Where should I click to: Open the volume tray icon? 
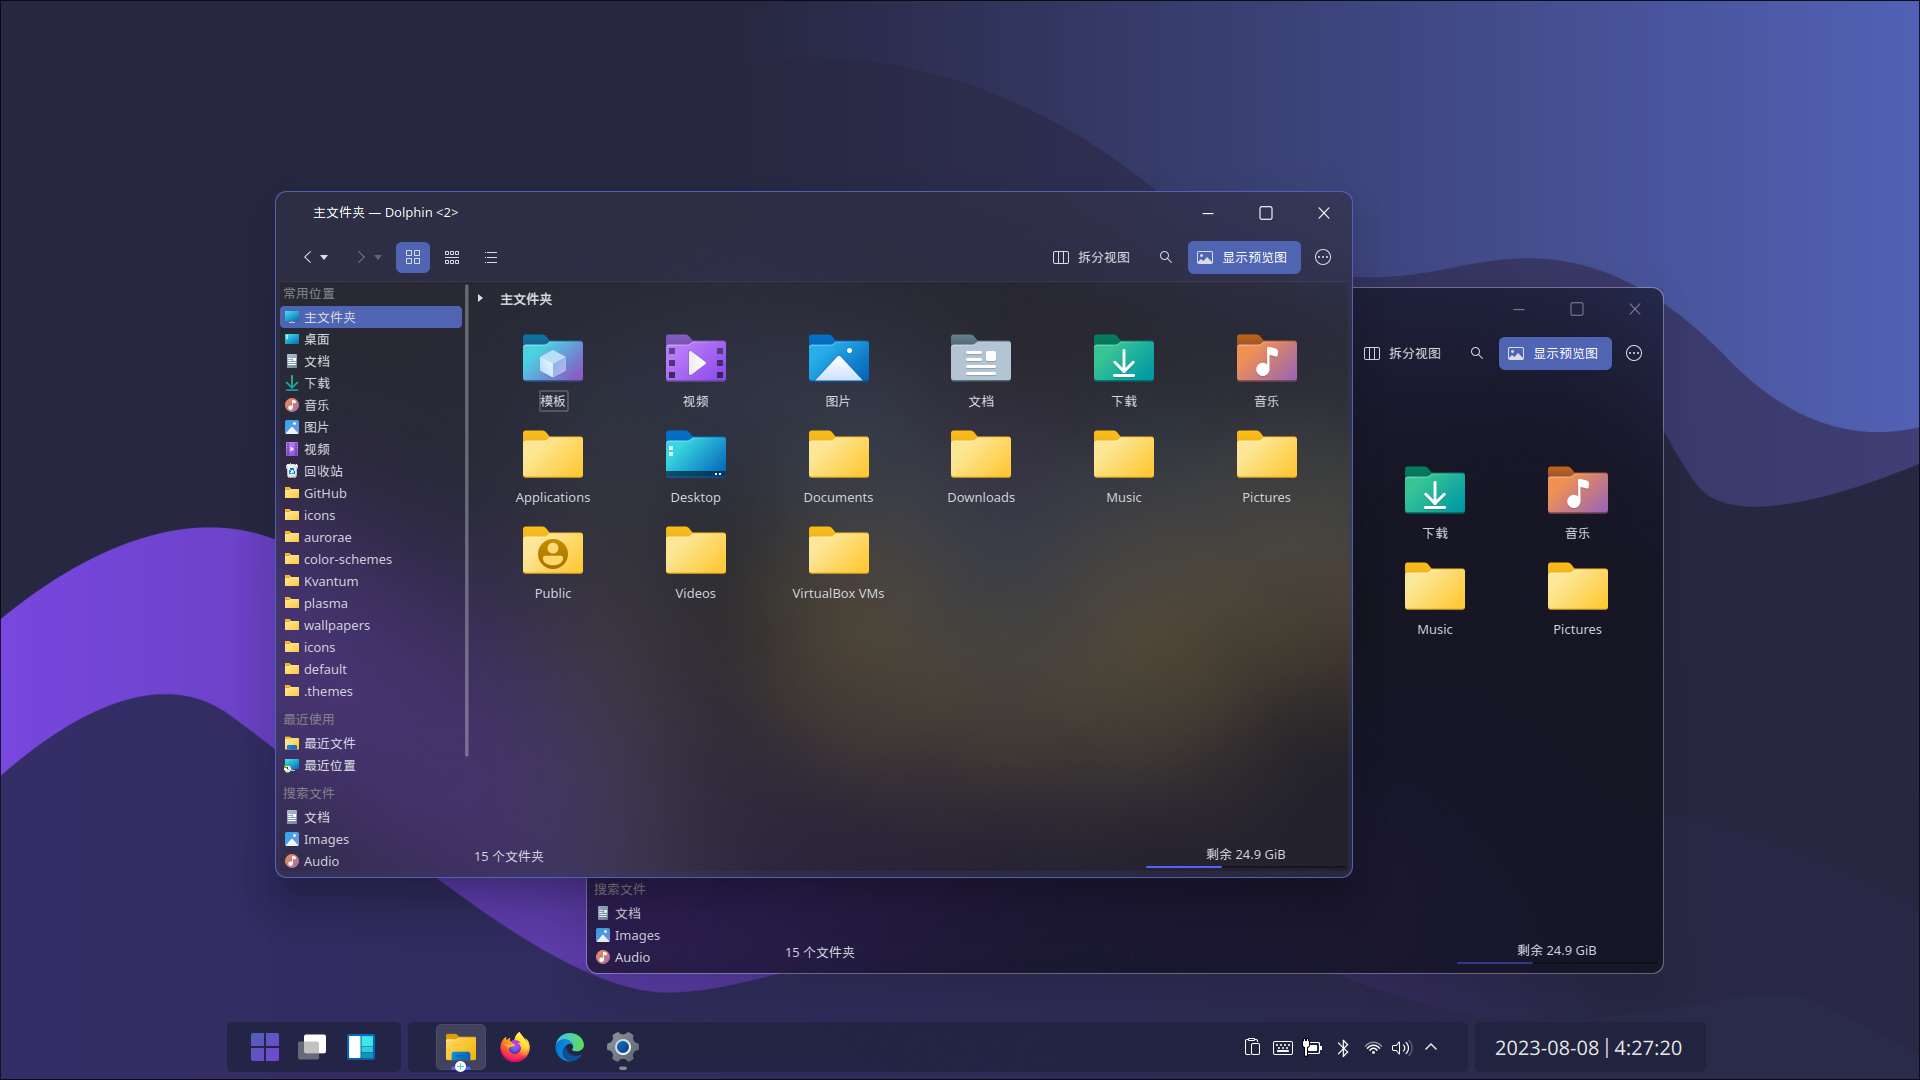click(1401, 1048)
